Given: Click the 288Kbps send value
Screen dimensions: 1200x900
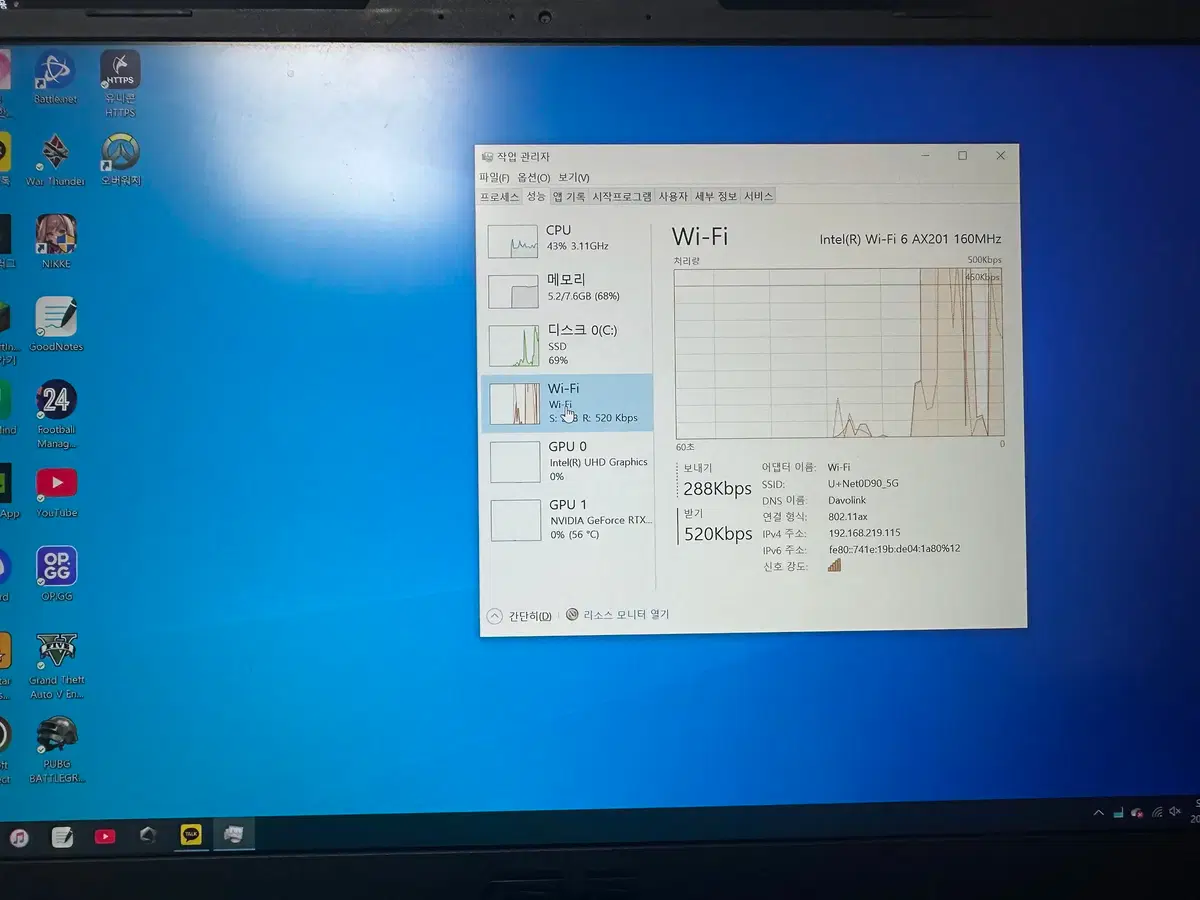Looking at the screenshot, I should (717, 489).
